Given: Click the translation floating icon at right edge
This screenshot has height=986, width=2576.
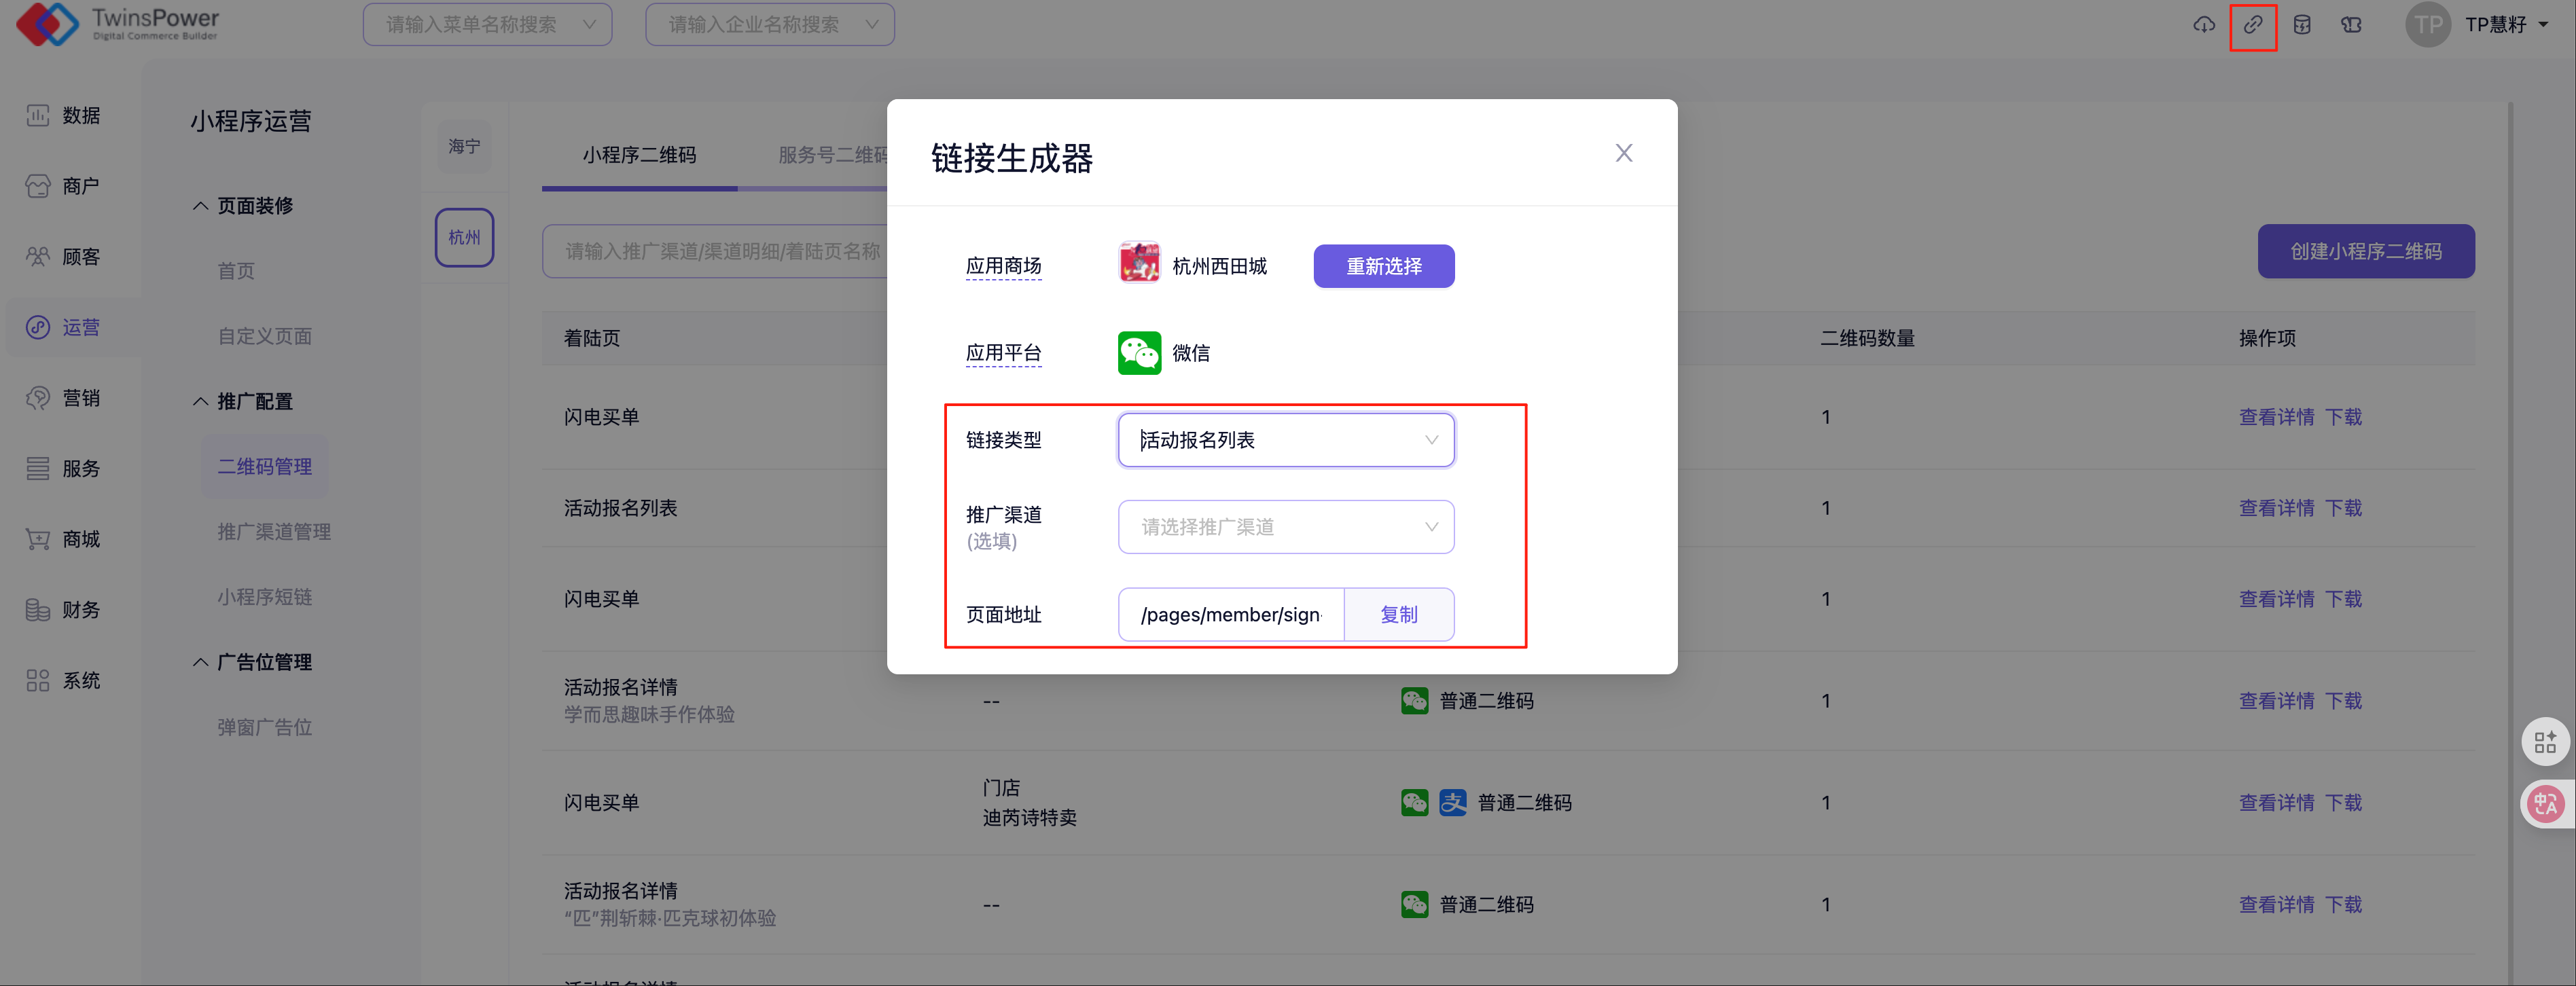Looking at the screenshot, I should tap(2545, 803).
